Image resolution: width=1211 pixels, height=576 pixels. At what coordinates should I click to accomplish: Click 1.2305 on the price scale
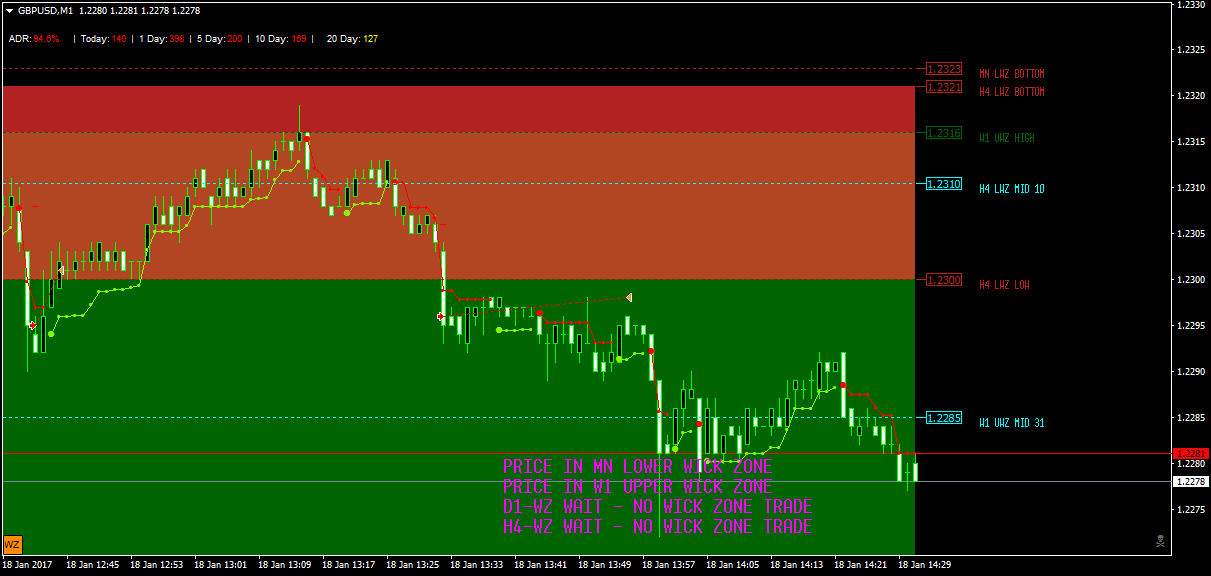1192,234
